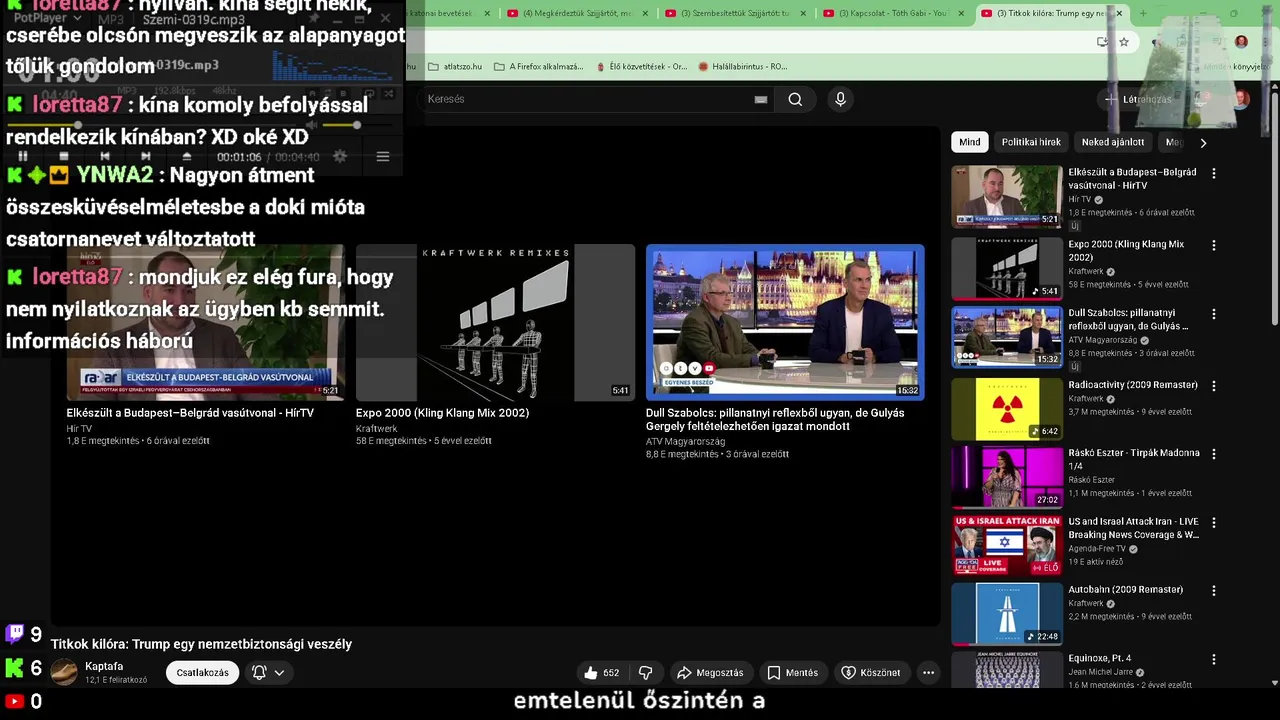The width and height of the screenshot is (1280, 720).
Task: Skip to previous track in PotPlayer
Action: coord(105,157)
